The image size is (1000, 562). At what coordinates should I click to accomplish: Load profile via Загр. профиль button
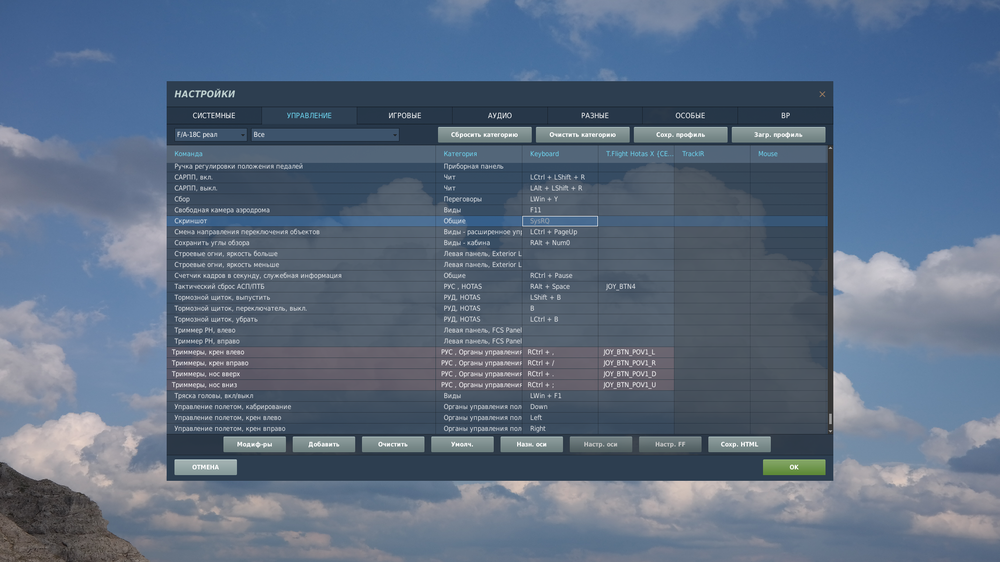click(x=778, y=135)
